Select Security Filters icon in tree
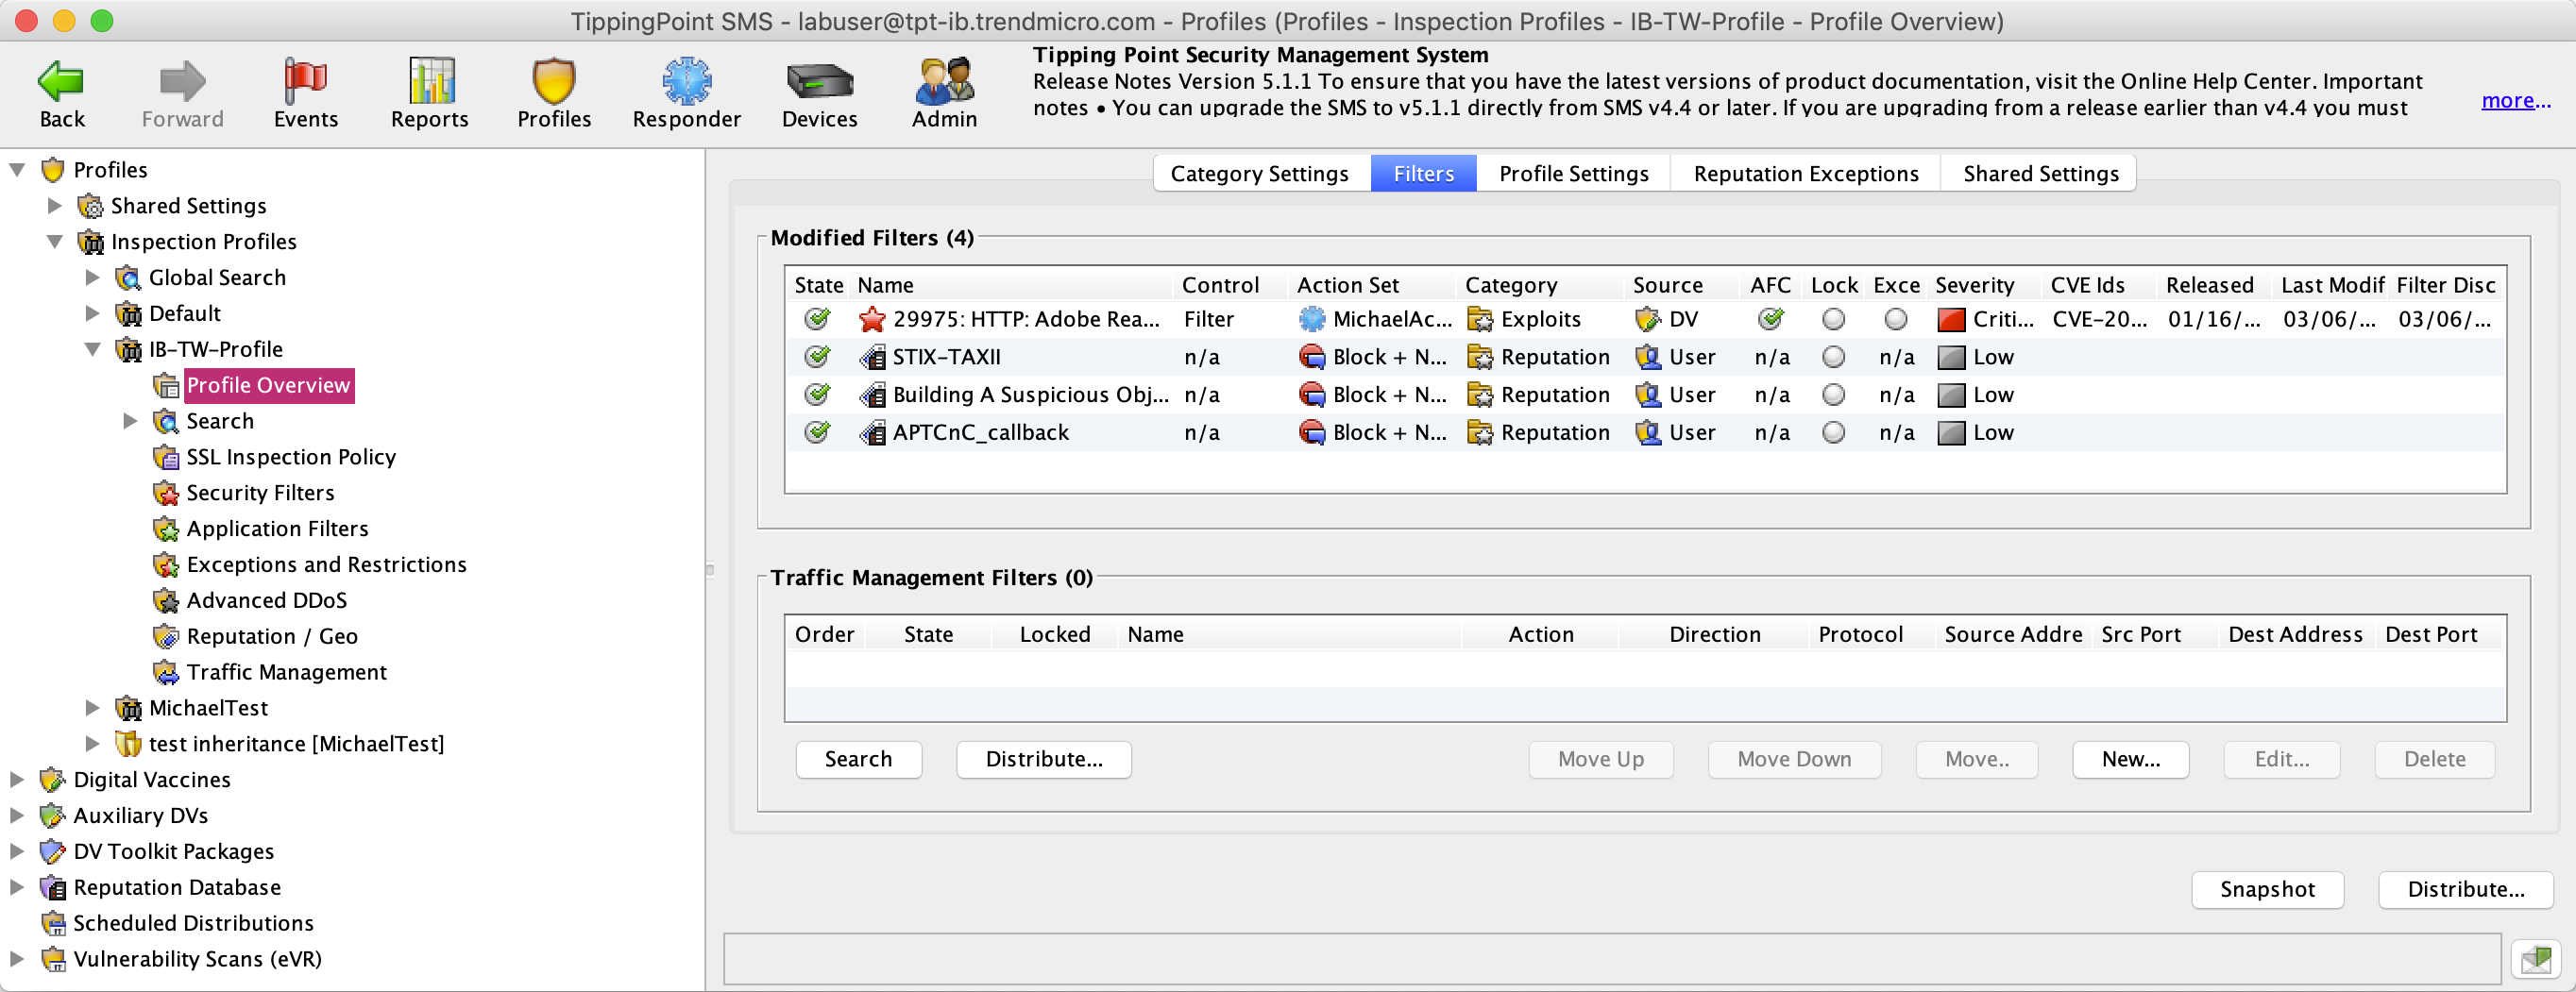The height and width of the screenshot is (992, 2576). (x=166, y=493)
